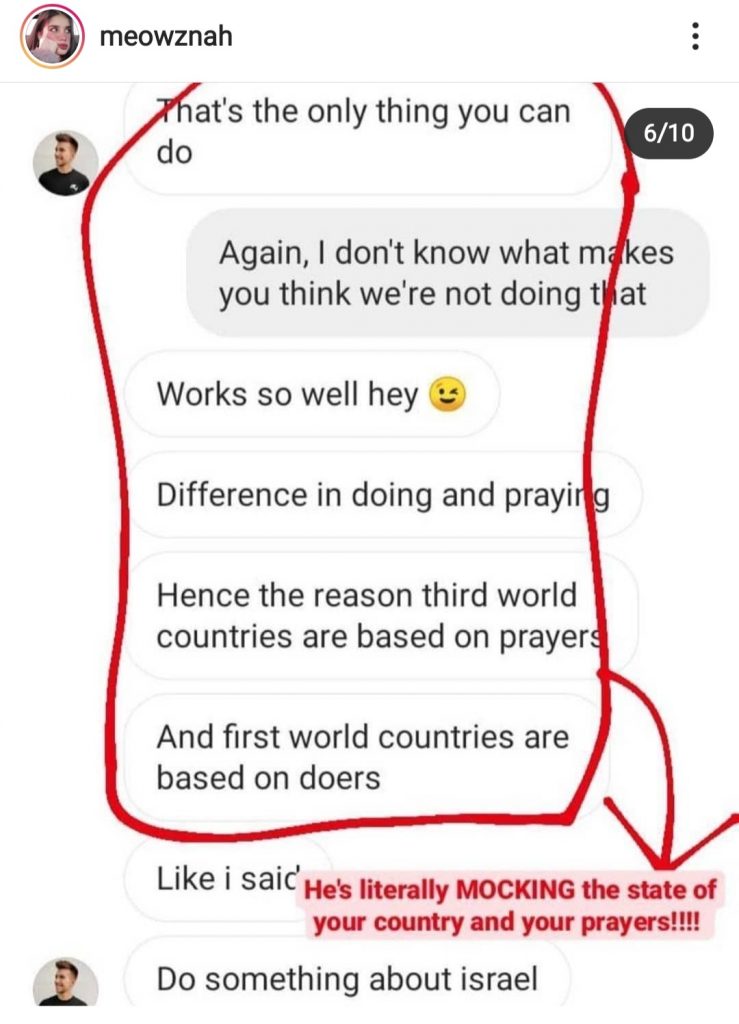This screenshot has width=739, height=1024.
Task: Tap the "Works so well hey" message bubble
Action: pyautogui.click(x=312, y=394)
